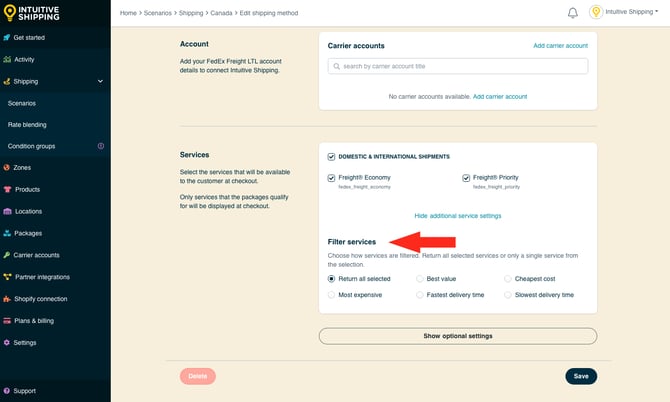Uncheck Domestic & International Shipments checkbox
The image size is (670, 402).
pos(332,157)
